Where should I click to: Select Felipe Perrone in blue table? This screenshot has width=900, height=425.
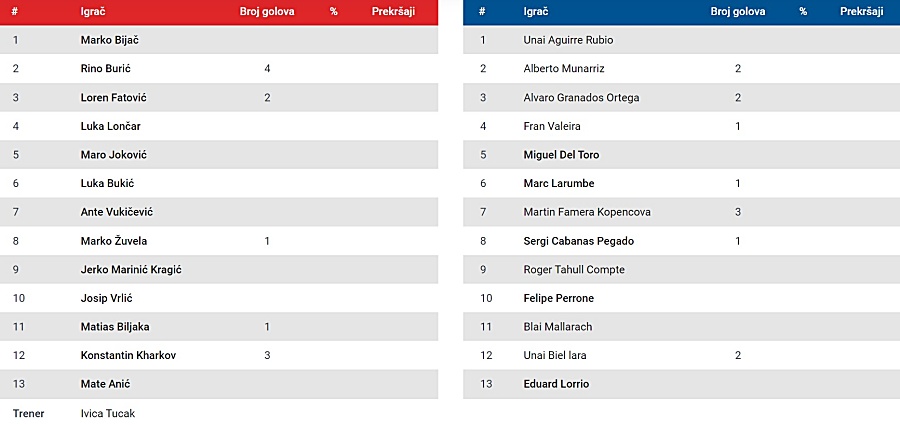point(558,298)
